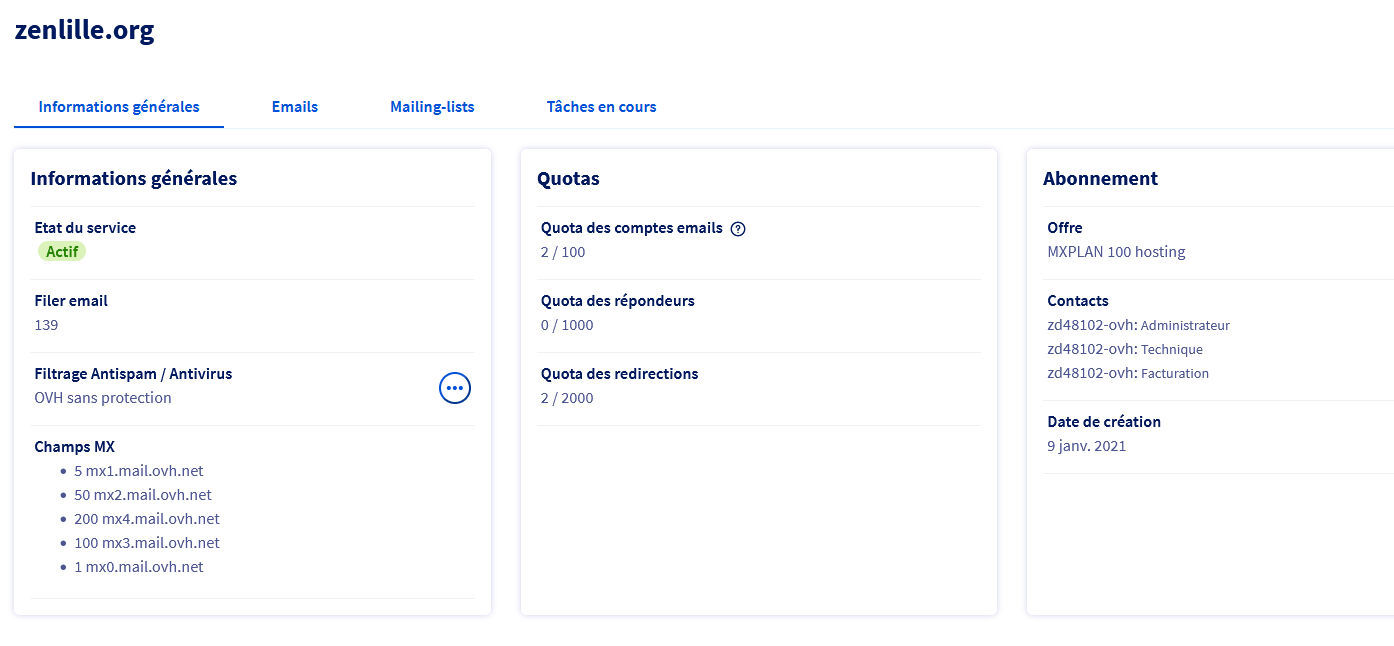This screenshot has width=1394, height=646.
Task: Open the Mailing-lists tab
Action: (432, 107)
